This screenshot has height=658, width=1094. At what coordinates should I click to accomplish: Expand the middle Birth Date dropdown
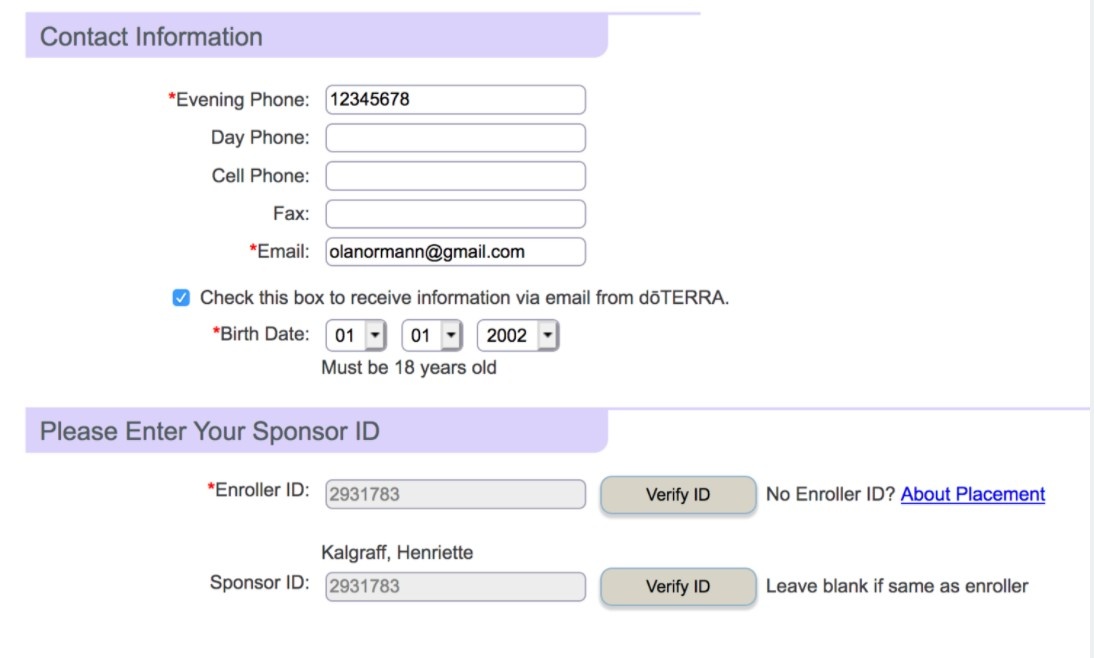433,336
